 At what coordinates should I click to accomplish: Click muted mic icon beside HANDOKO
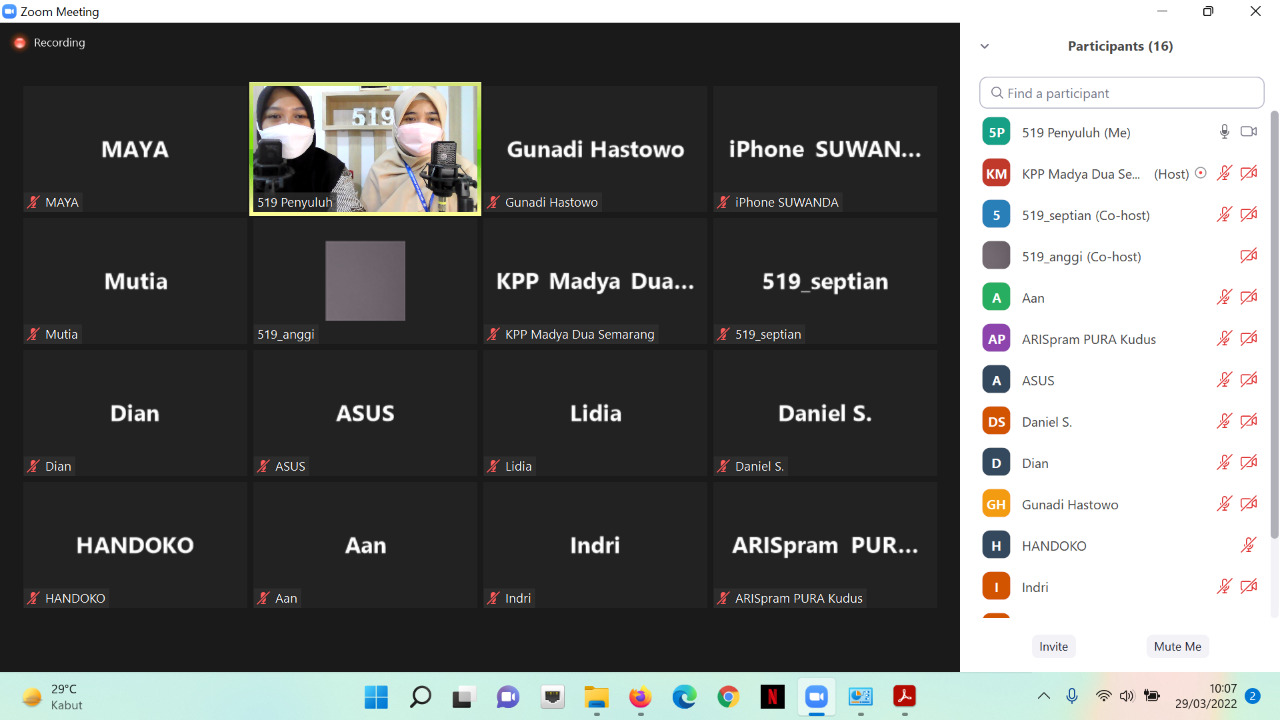coord(1248,546)
